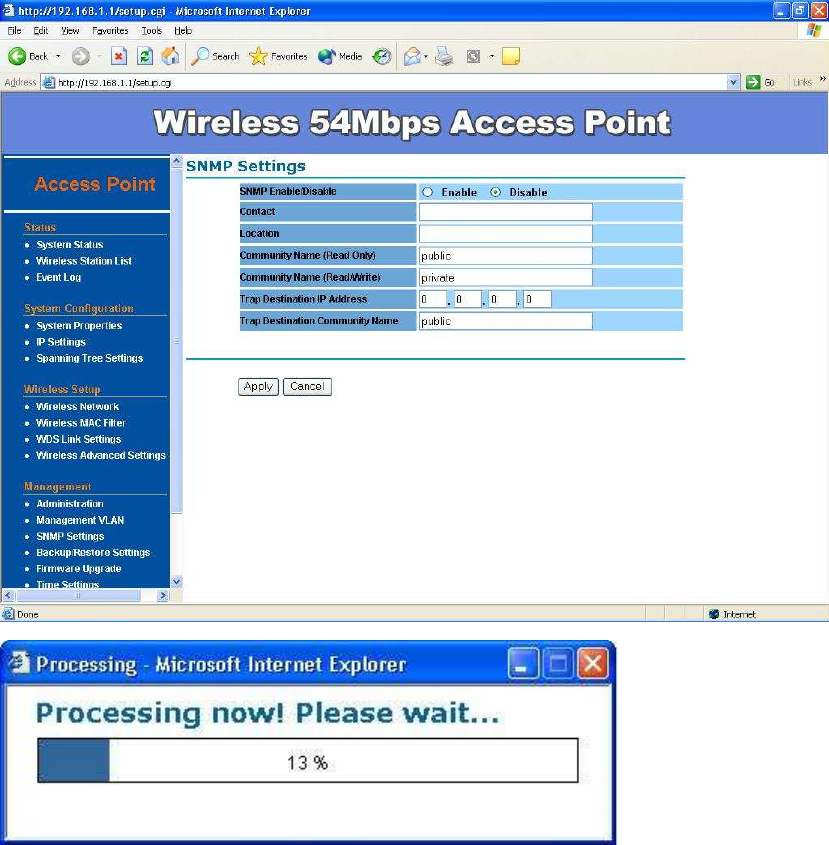Click the green Go arrow icon
The height and width of the screenshot is (845, 829).
[753, 82]
